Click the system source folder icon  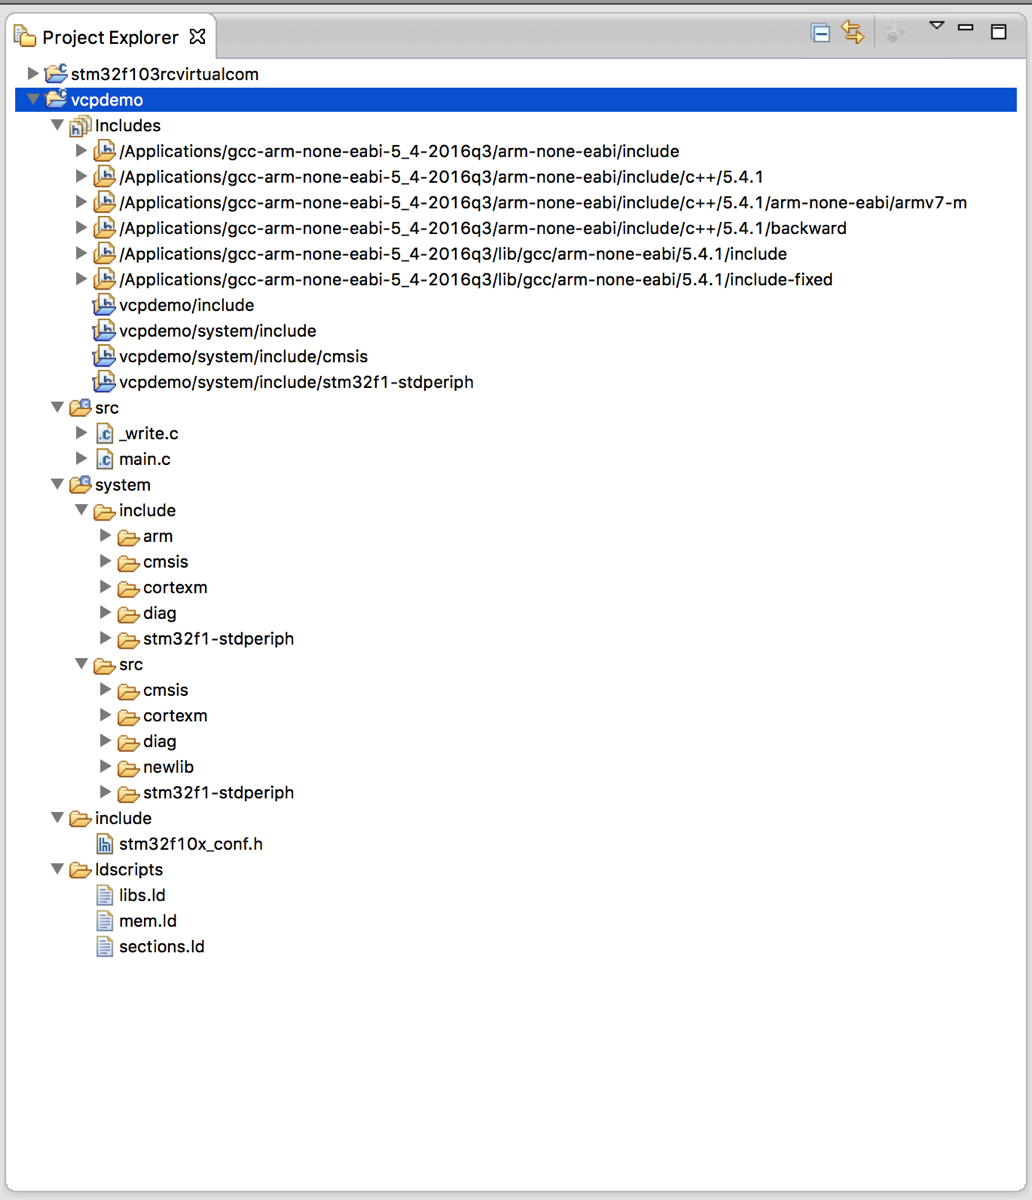click(80, 485)
